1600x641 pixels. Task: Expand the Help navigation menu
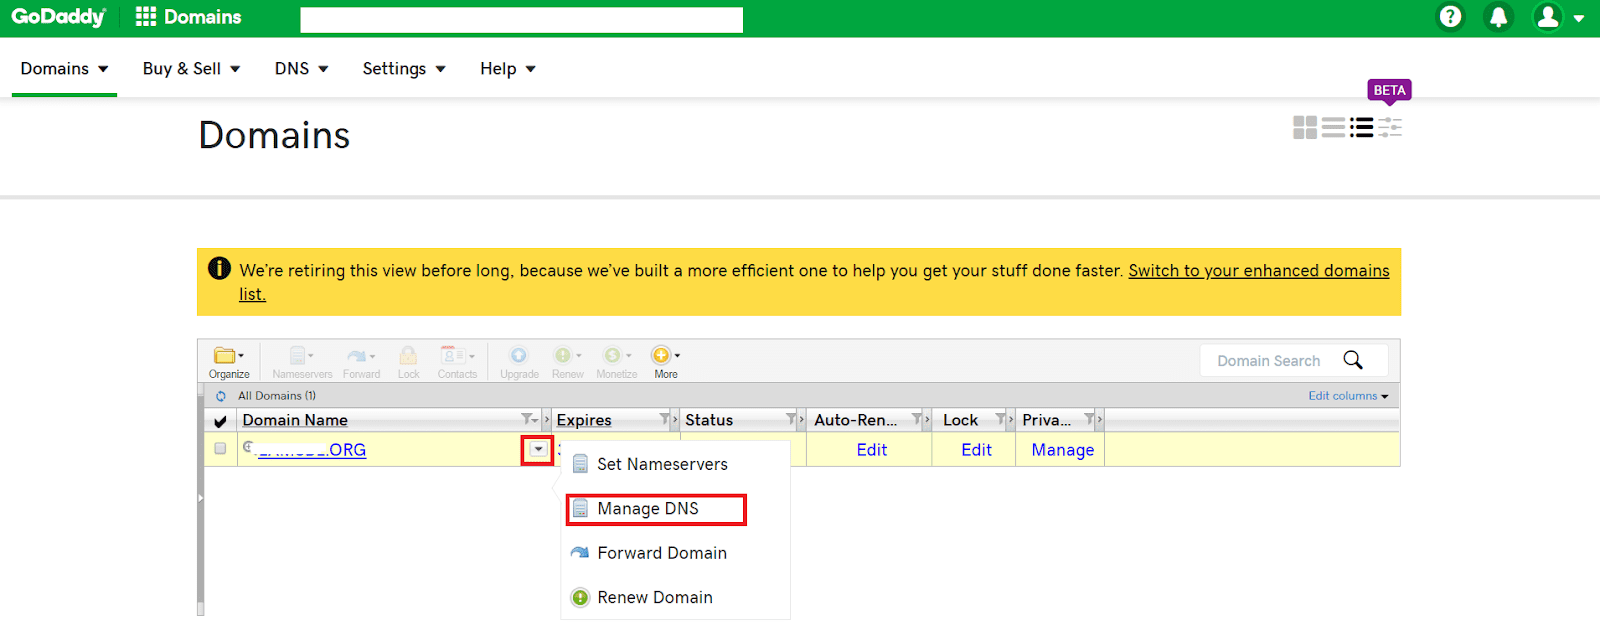point(508,68)
